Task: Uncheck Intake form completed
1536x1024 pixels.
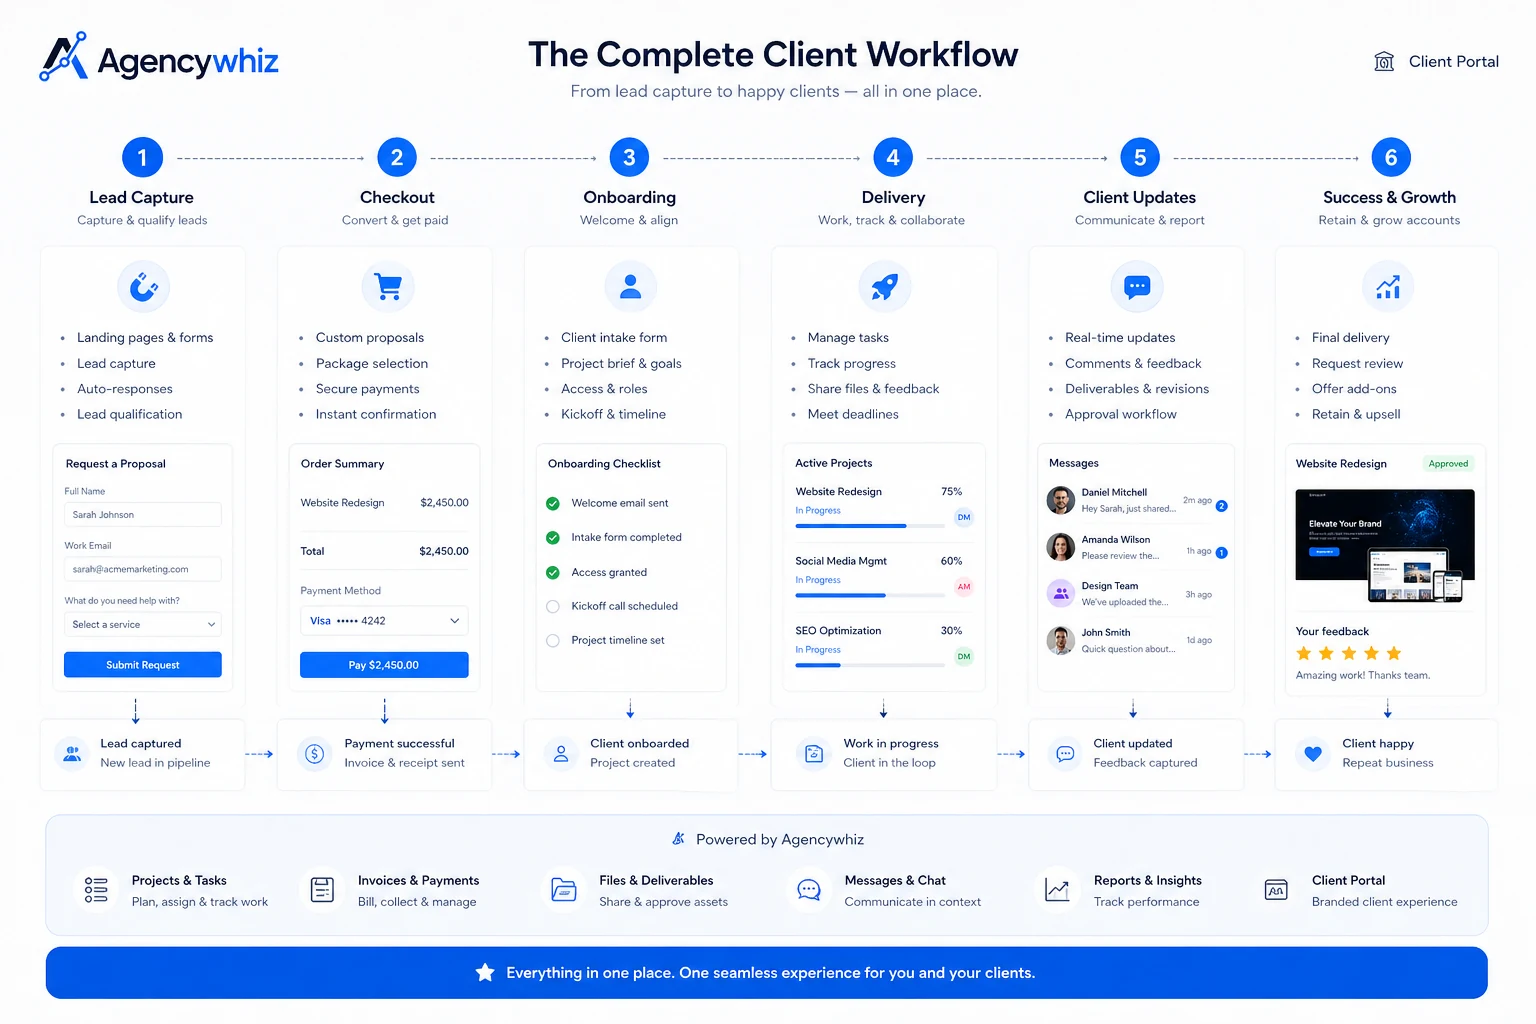Action: (553, 538)
